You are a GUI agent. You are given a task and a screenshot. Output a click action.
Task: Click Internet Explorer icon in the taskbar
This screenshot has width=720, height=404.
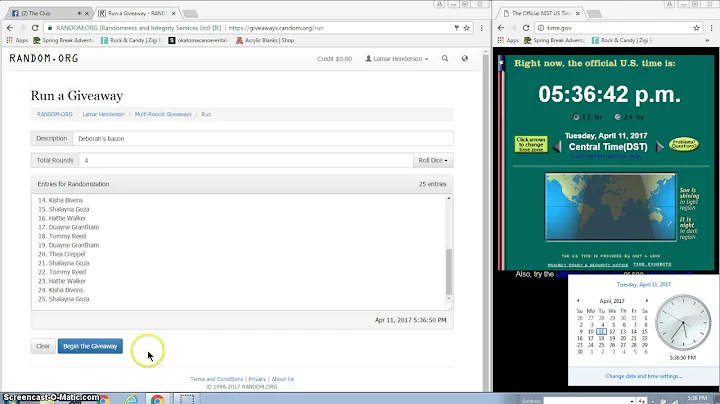pyautogui.click(x=131, y=399)
